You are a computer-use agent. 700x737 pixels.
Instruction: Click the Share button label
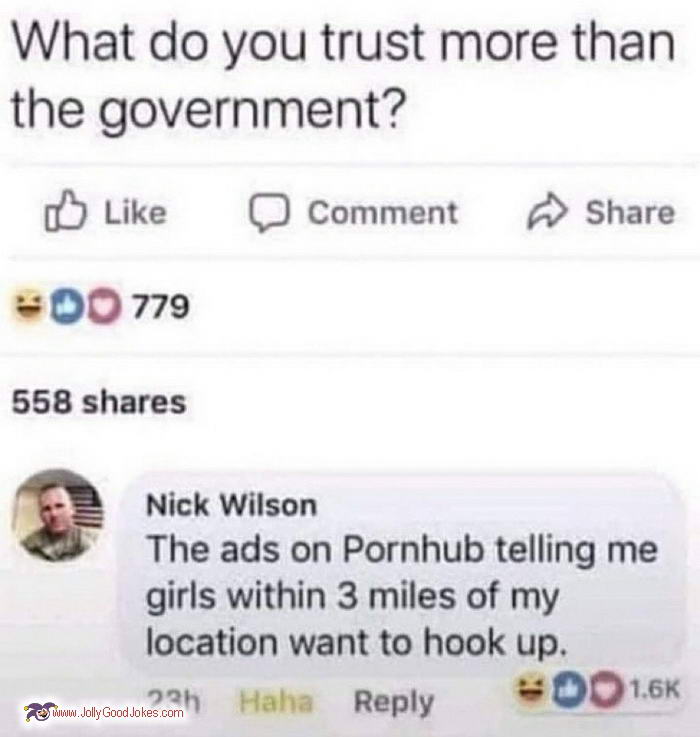pos(630,212)
